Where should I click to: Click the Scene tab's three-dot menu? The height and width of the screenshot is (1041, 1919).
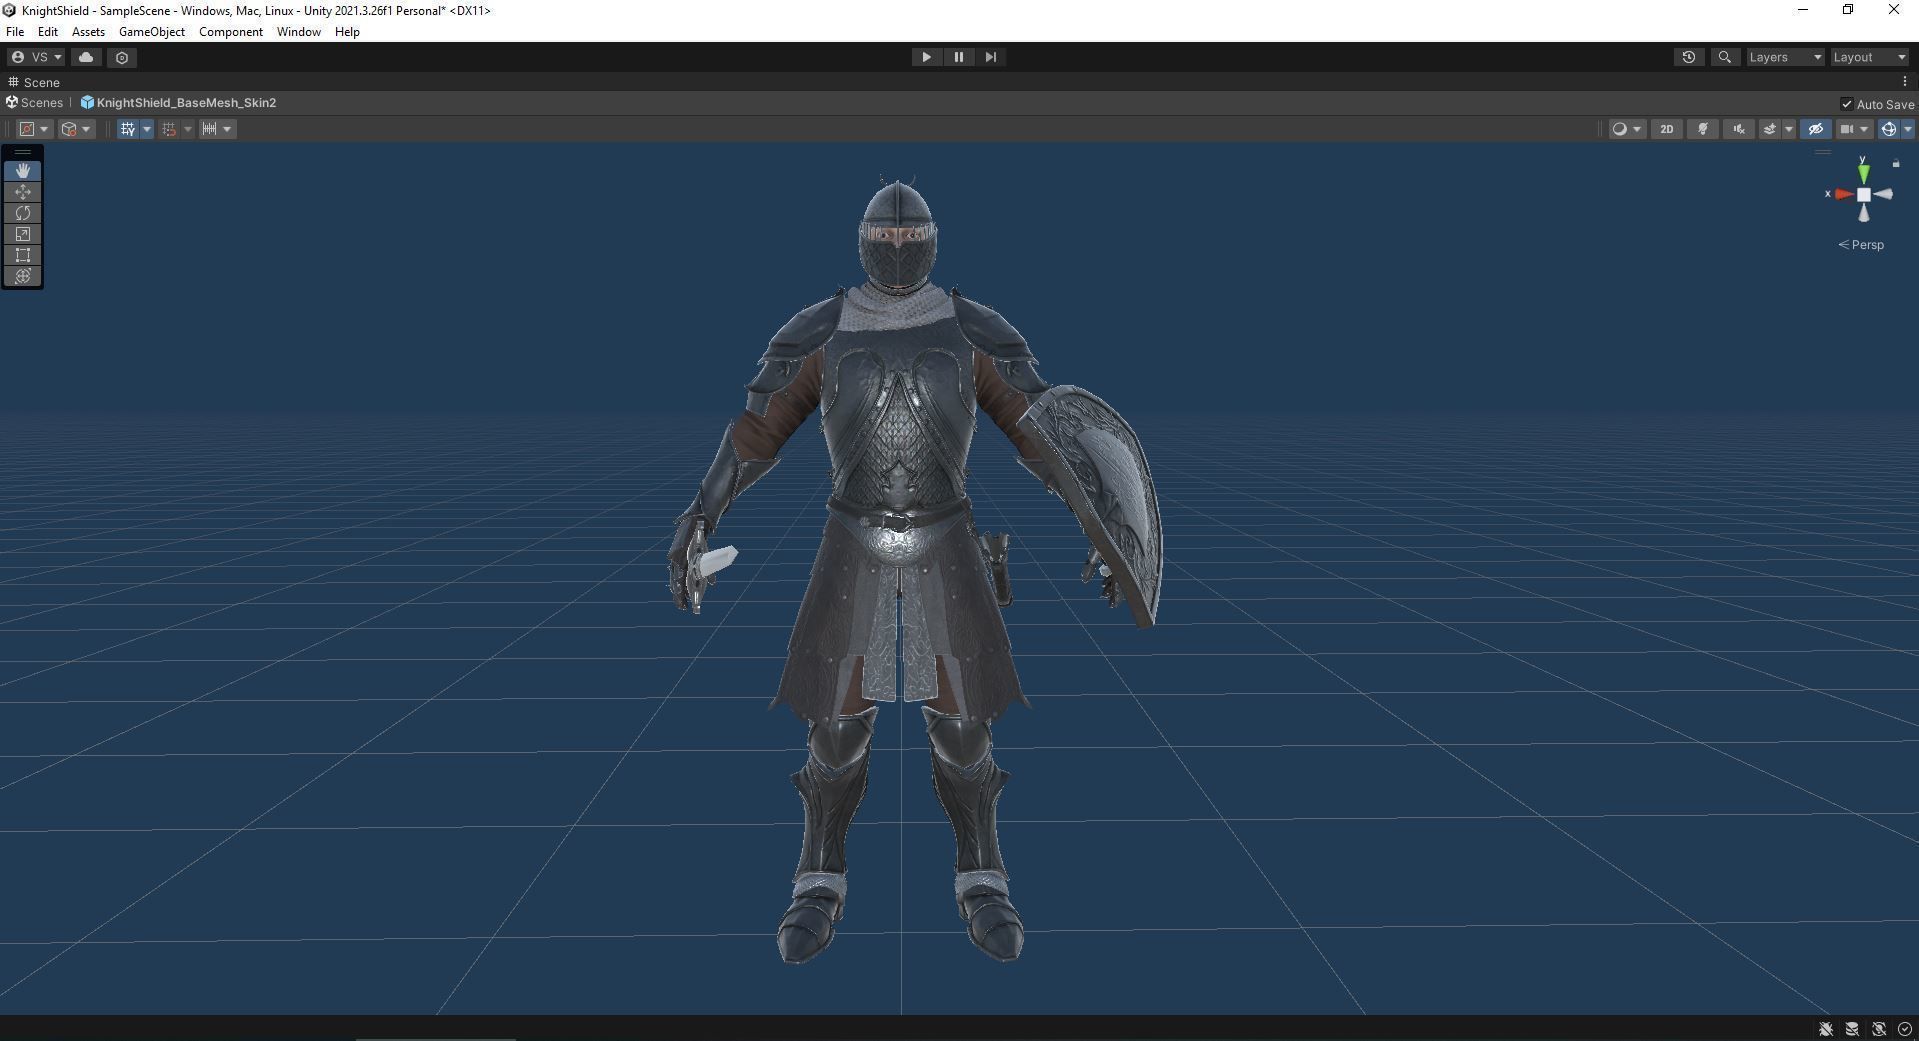1905,82
